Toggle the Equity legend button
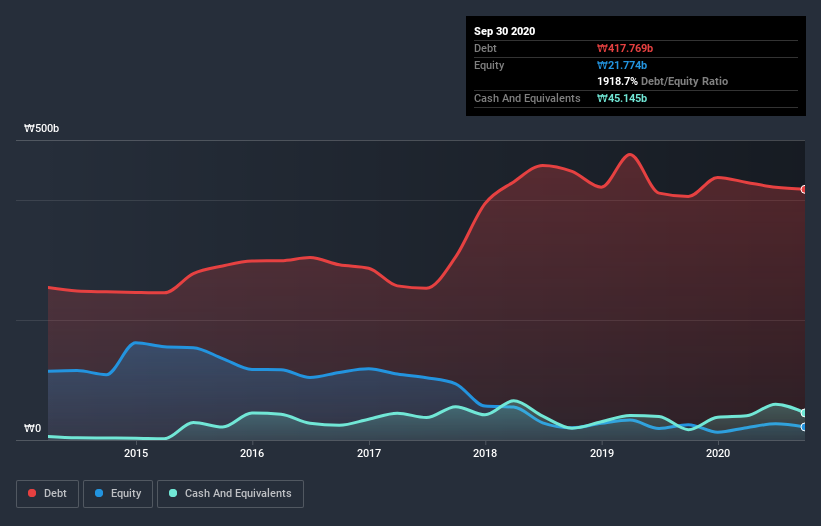 pos(118,494)
